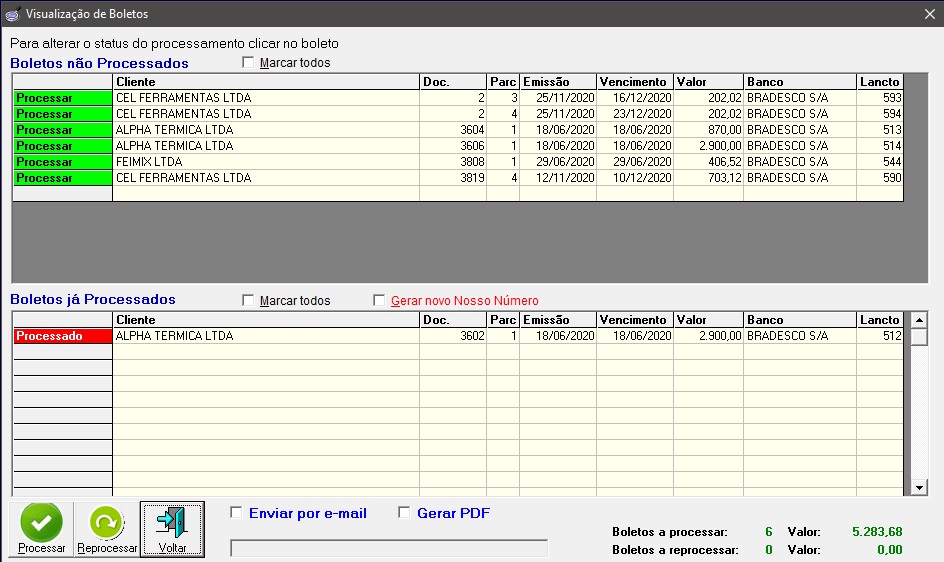
Task: Click Cliente column header in unprocessed table
Action: 265,82
